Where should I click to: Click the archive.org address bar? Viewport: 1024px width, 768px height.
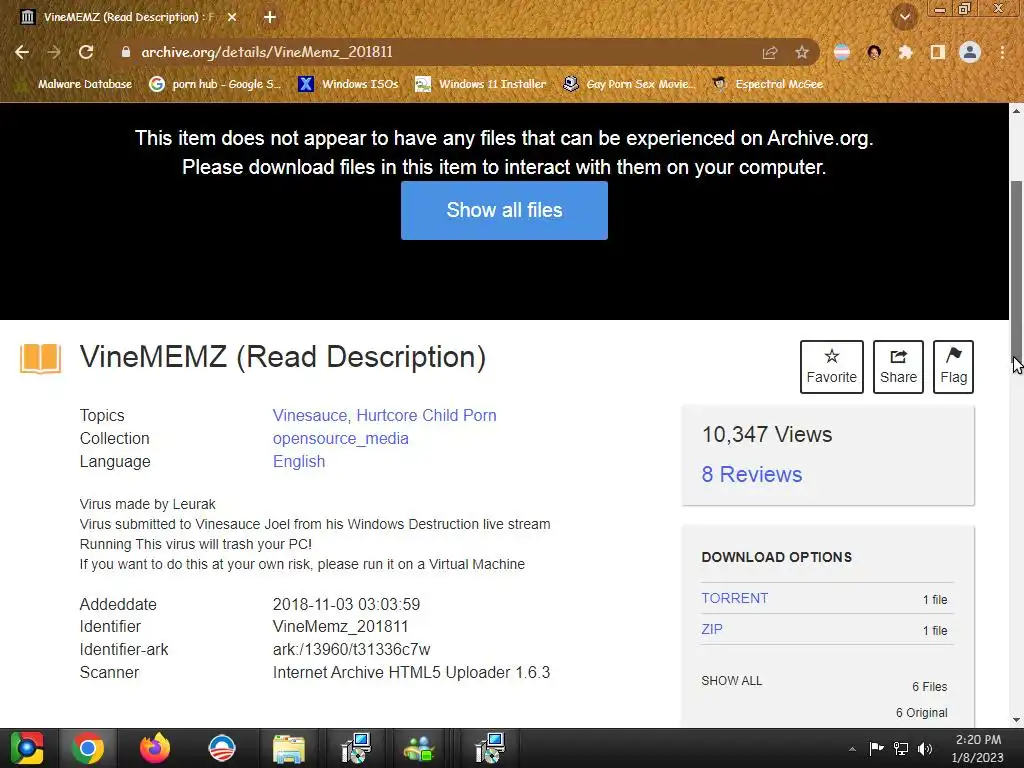tap(444, 52)
